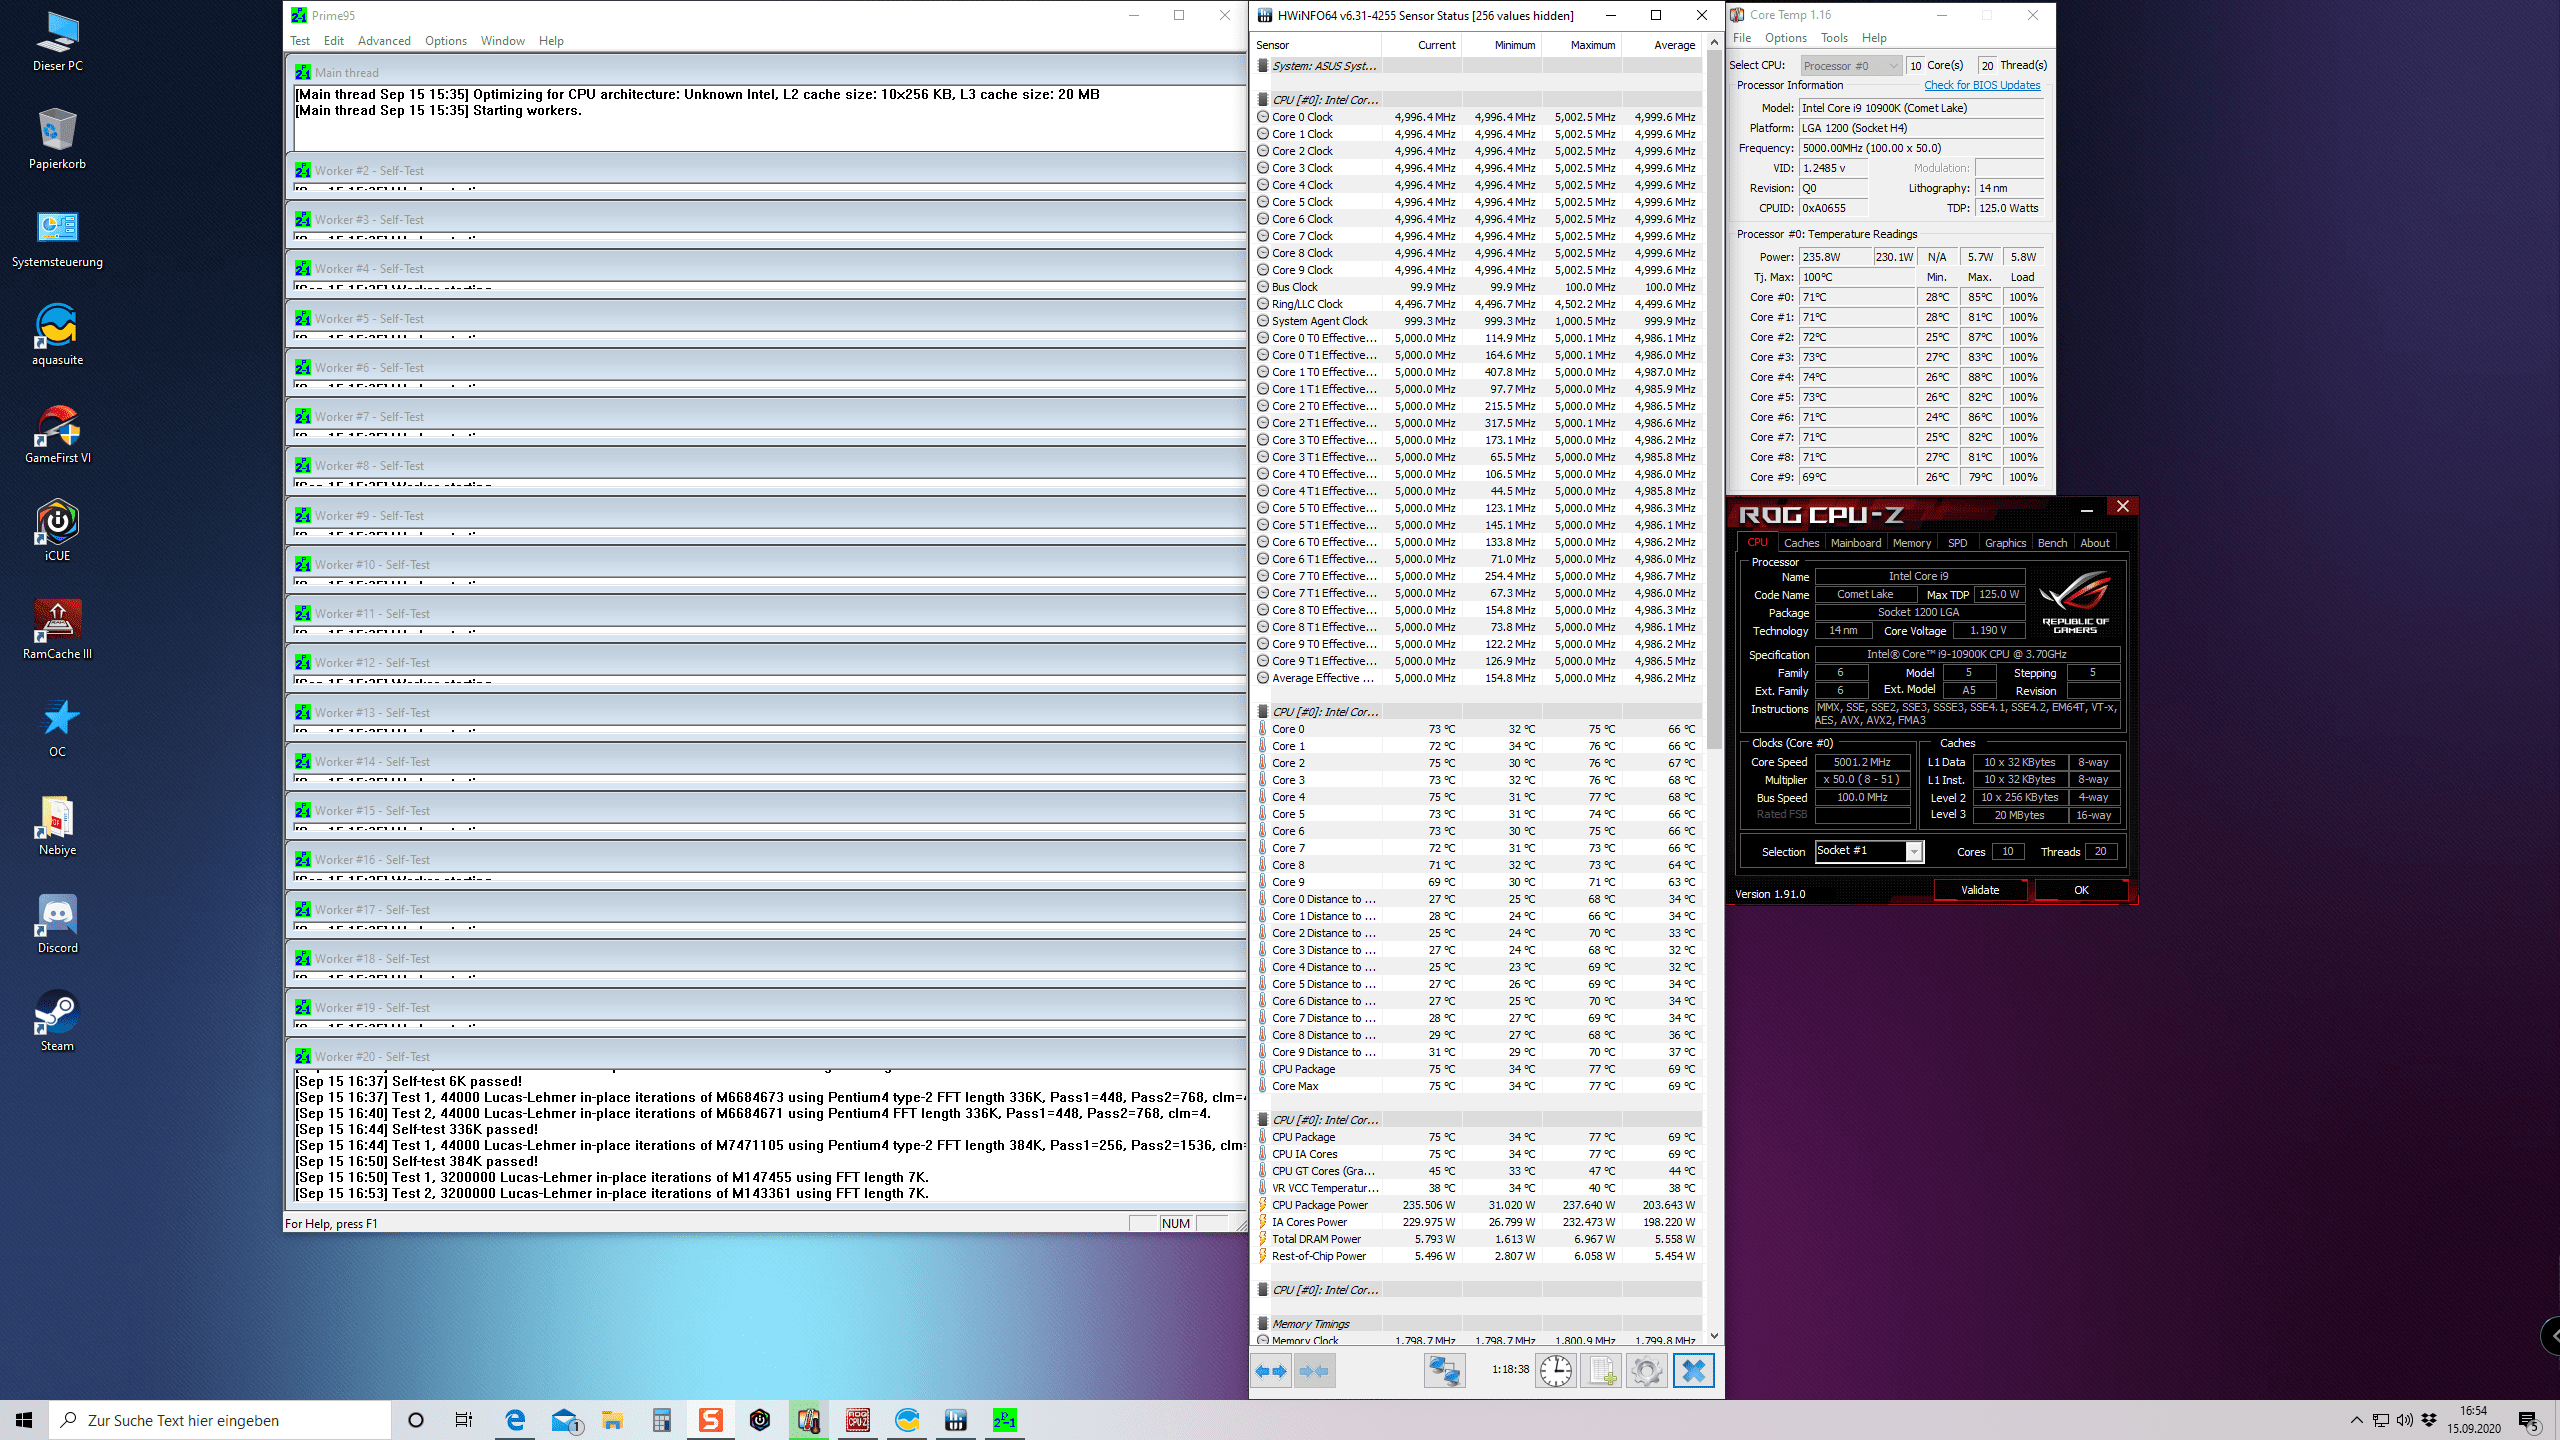Launch iCUE desktop shortcut
Image resolution: width=2560 pixels, height=1440 pixels.
coord(57,531)
